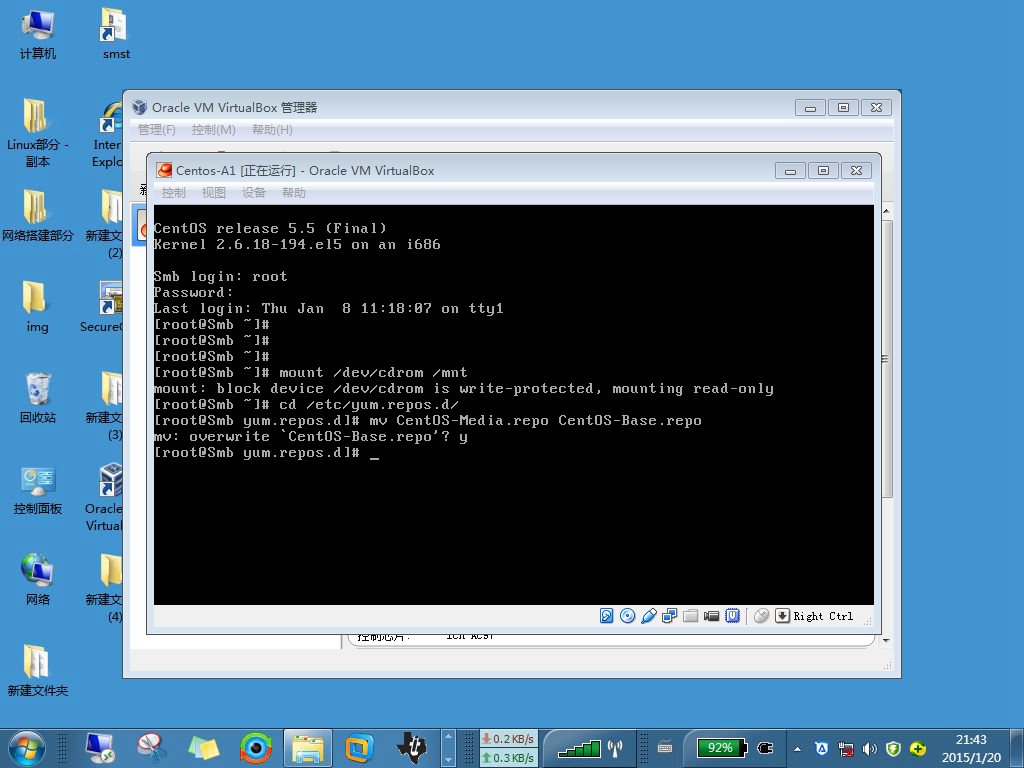This screenshot has width=1024, height=768.
Task: Click the VirtualBox manager scrollbar down arrow
Action: click(x=886, y=641)
